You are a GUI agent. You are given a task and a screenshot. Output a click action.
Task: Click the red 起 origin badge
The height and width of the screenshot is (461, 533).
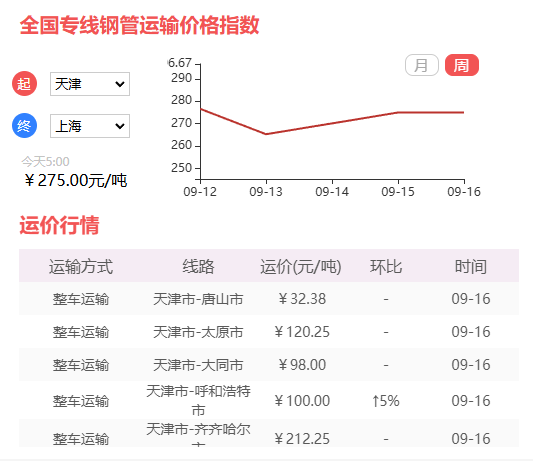click(x=24, y=84)
